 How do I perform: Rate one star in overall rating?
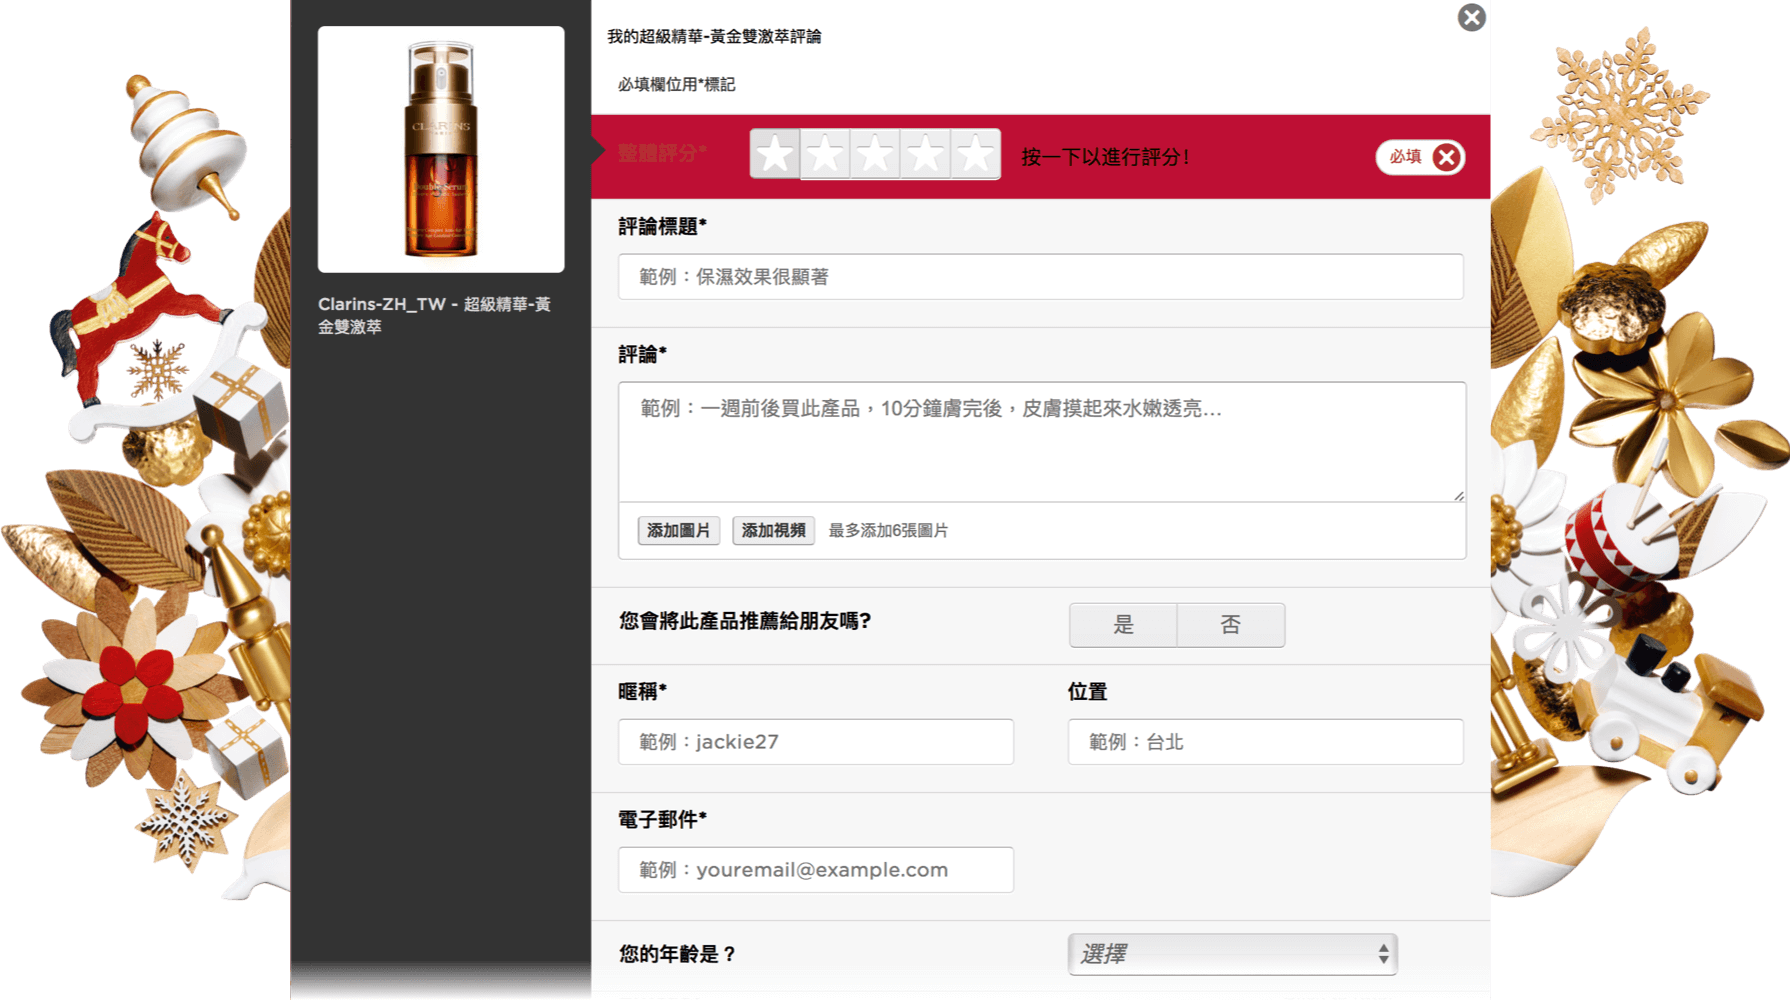[x=775, y=155]
